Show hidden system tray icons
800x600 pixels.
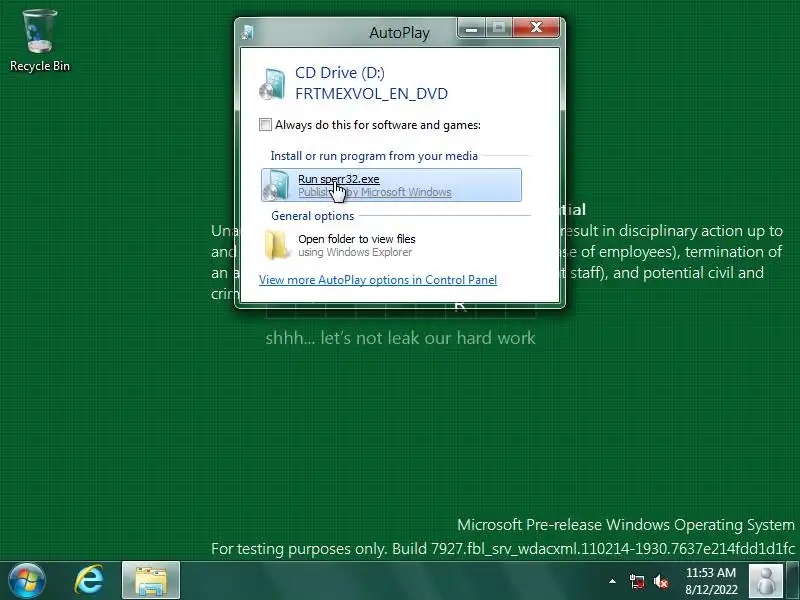(x=612, y=581)
